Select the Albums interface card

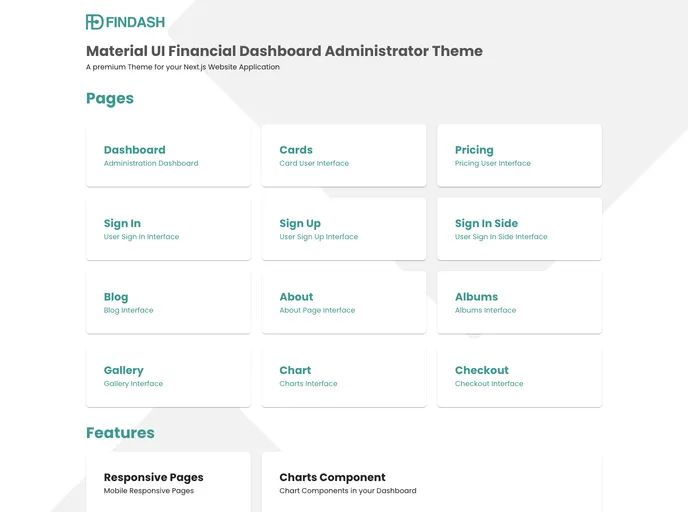pos(519,302)
